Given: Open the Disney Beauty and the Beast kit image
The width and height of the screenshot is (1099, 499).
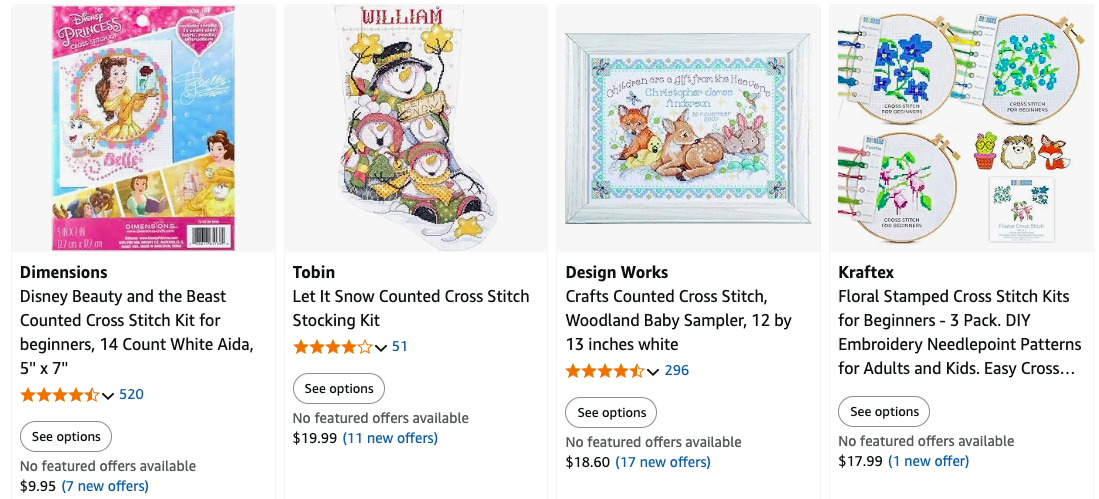Looking at the screenshot, I should tap(142, 128).
